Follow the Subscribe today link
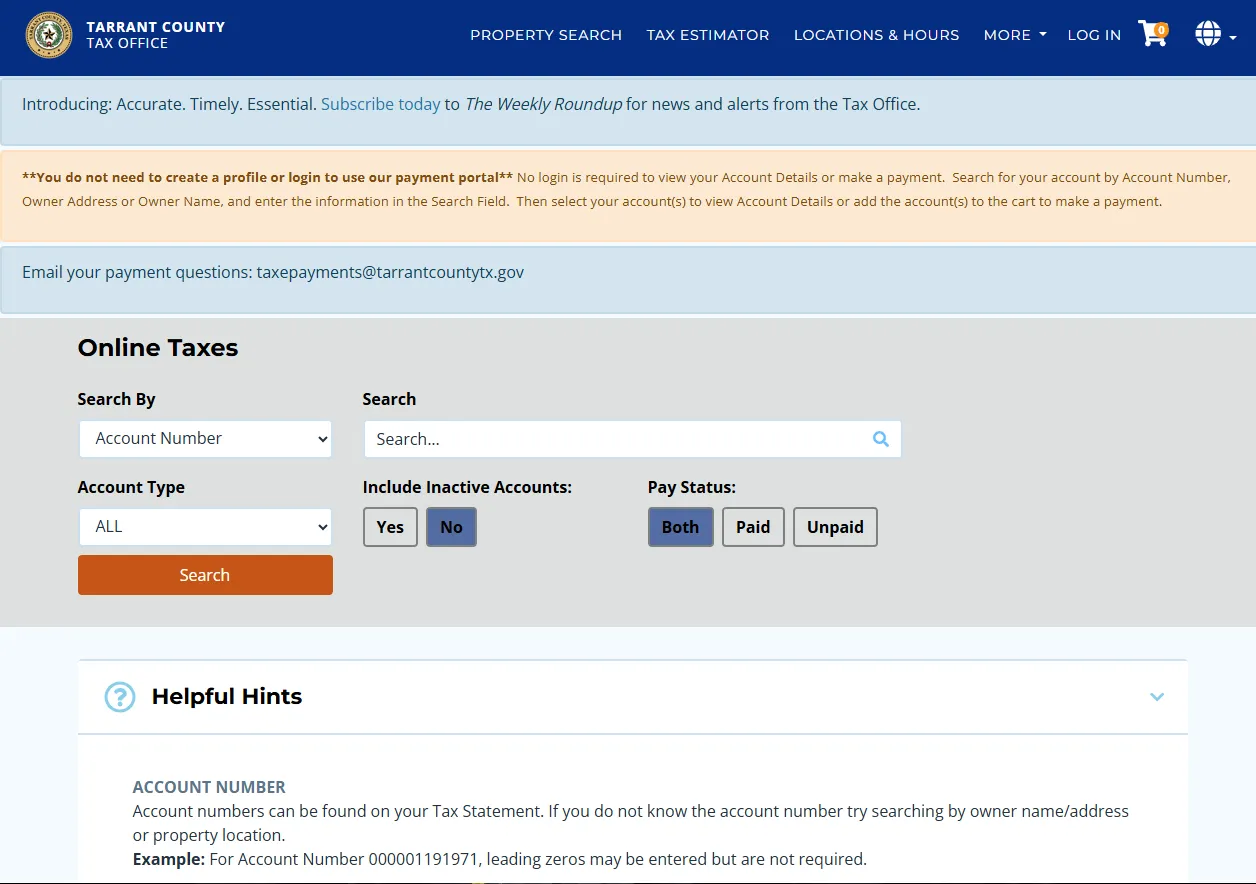Screen dimensions: 1256x884 (381, 104)
